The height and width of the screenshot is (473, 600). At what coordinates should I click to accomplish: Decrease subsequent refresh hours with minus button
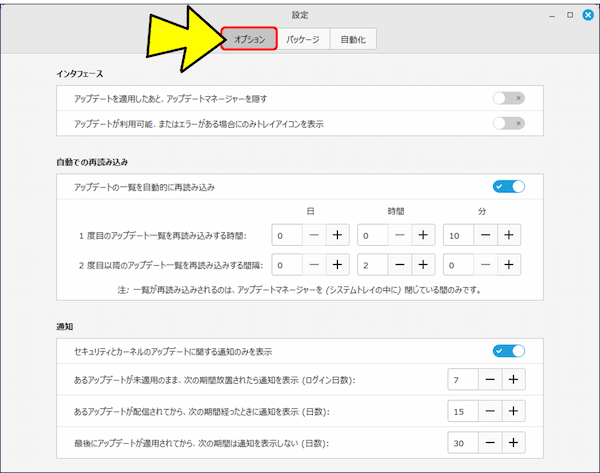coord(398,265)
